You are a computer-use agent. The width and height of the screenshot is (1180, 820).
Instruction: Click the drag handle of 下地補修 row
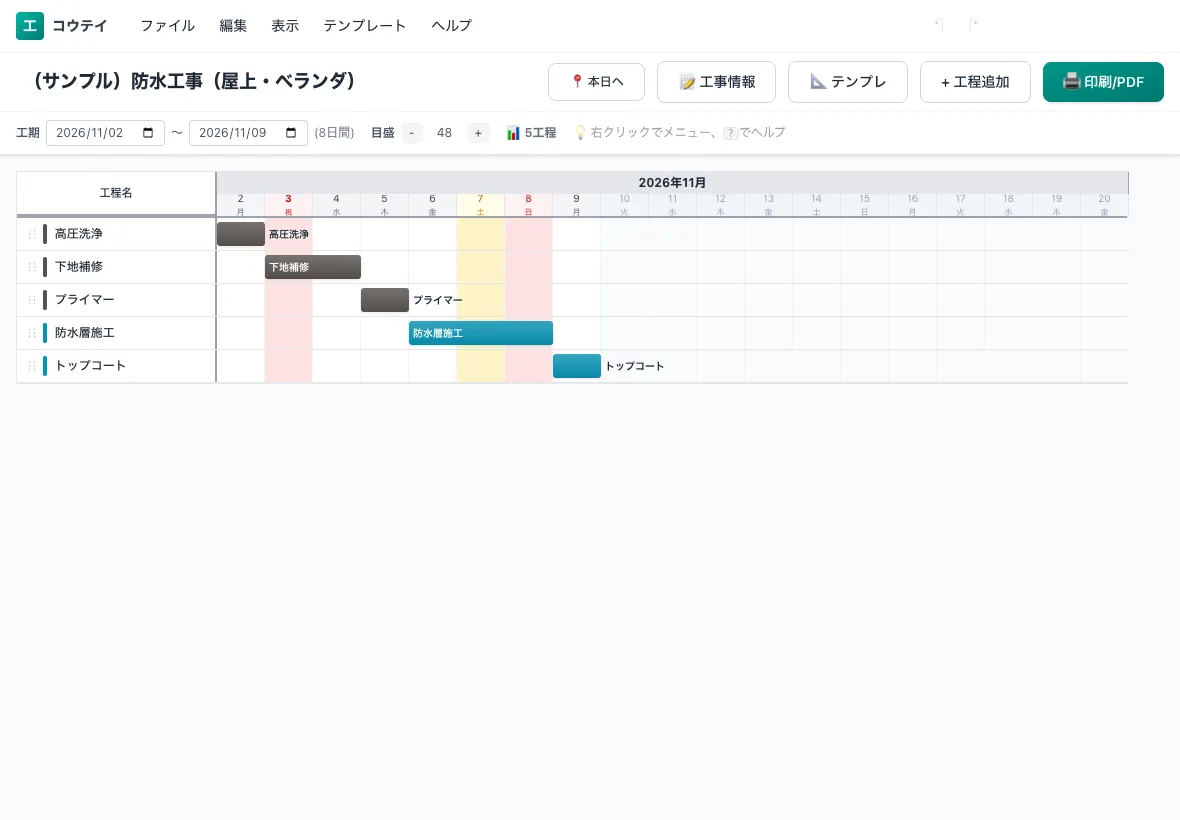pyautogui.click(x=32, y=267)
